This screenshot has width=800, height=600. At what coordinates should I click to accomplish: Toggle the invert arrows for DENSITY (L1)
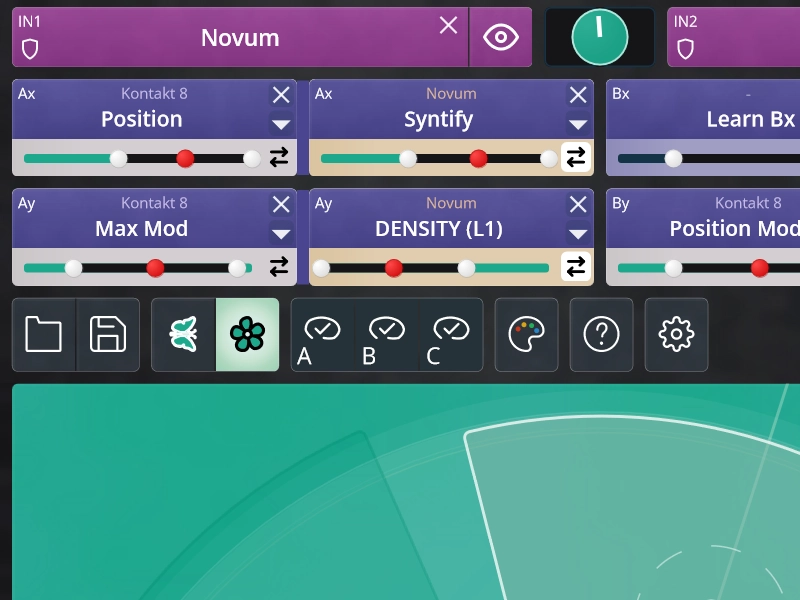coord(576,266)
